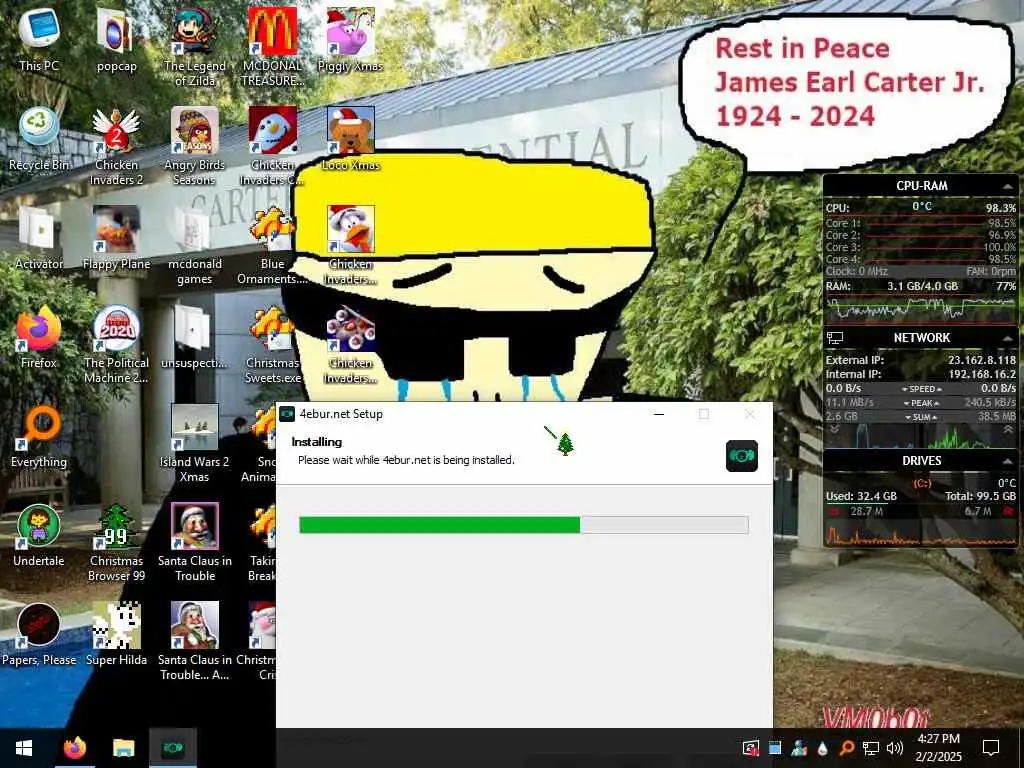Click the Everything magnifier tray icon
The height and width of the screenshot is (768, 1024).
846,748
